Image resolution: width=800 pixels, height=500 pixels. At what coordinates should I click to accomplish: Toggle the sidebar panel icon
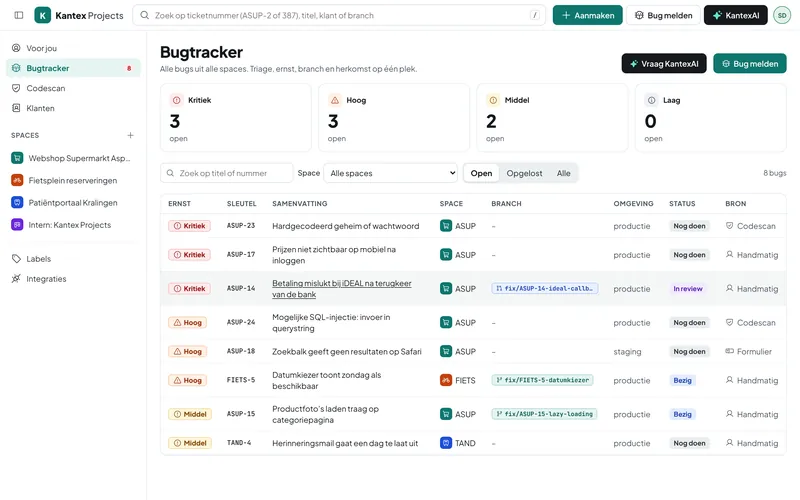(x=19, y=15)
